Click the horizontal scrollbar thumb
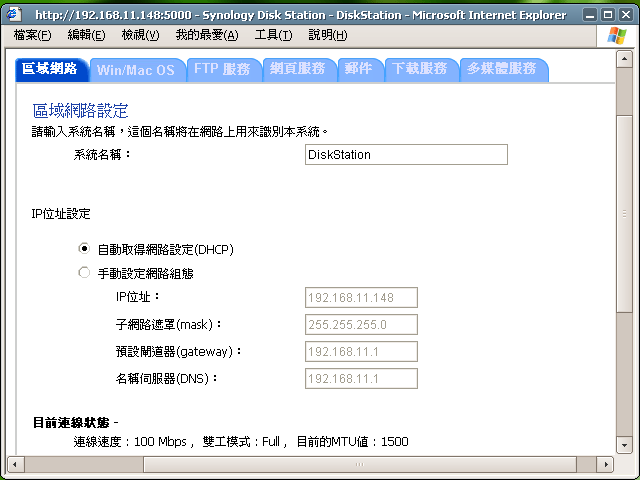640x480 pixels. [360, 464]
